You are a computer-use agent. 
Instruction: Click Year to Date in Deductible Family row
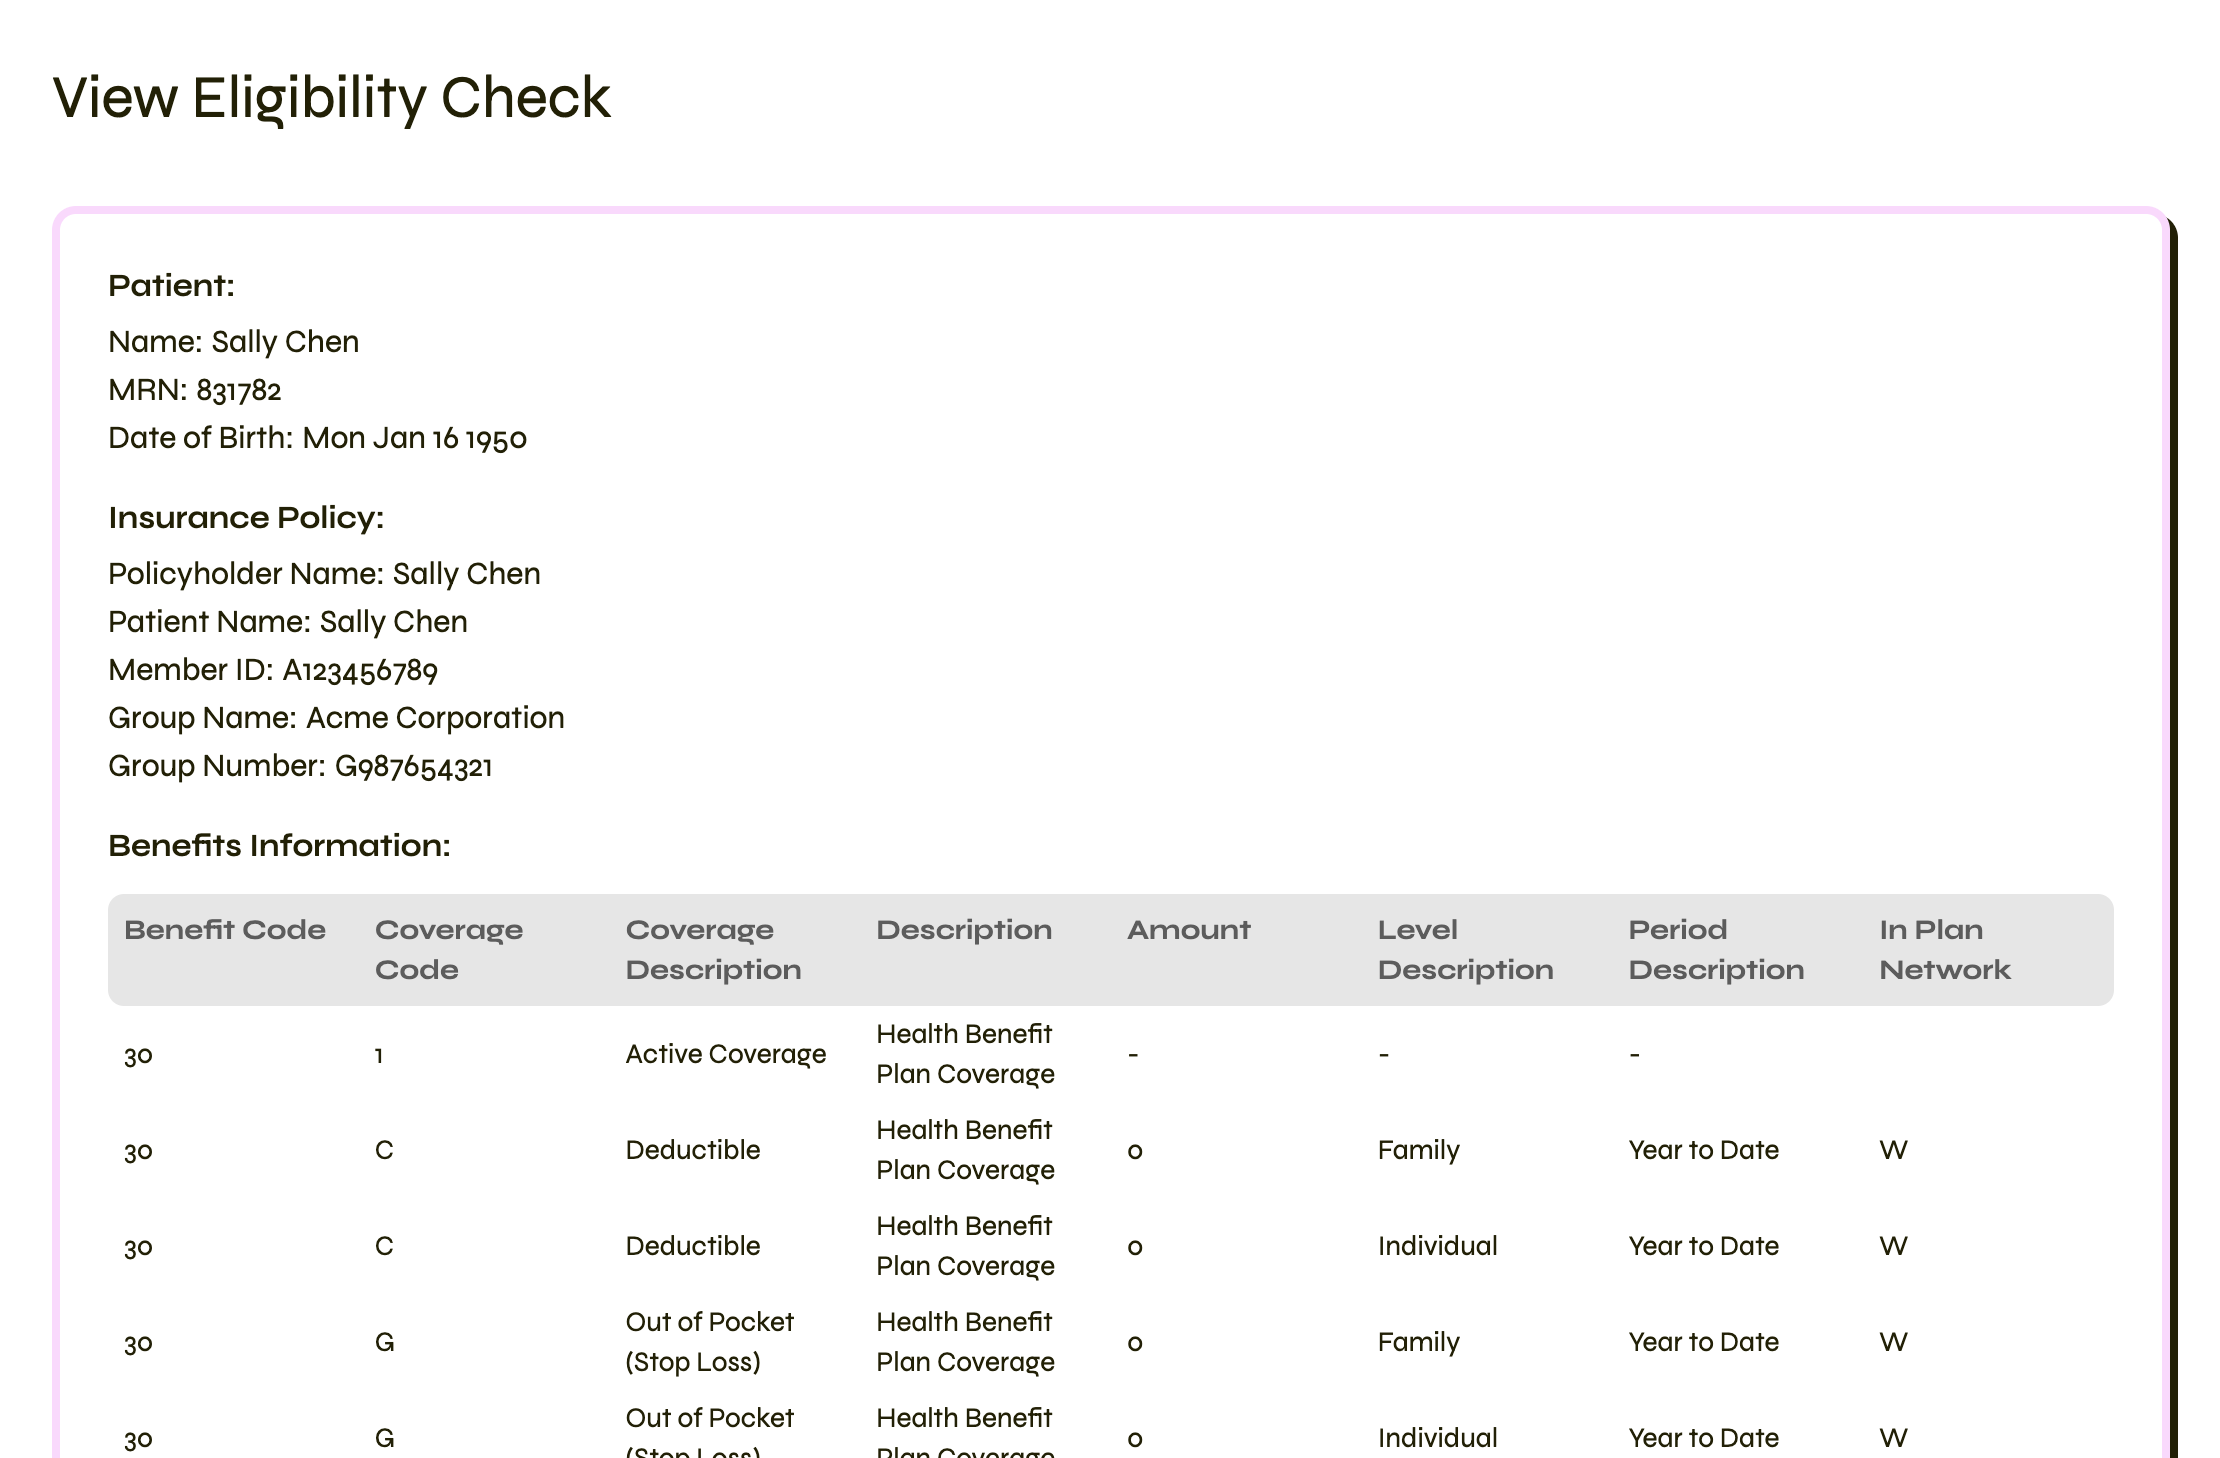coord(1704,1150)
